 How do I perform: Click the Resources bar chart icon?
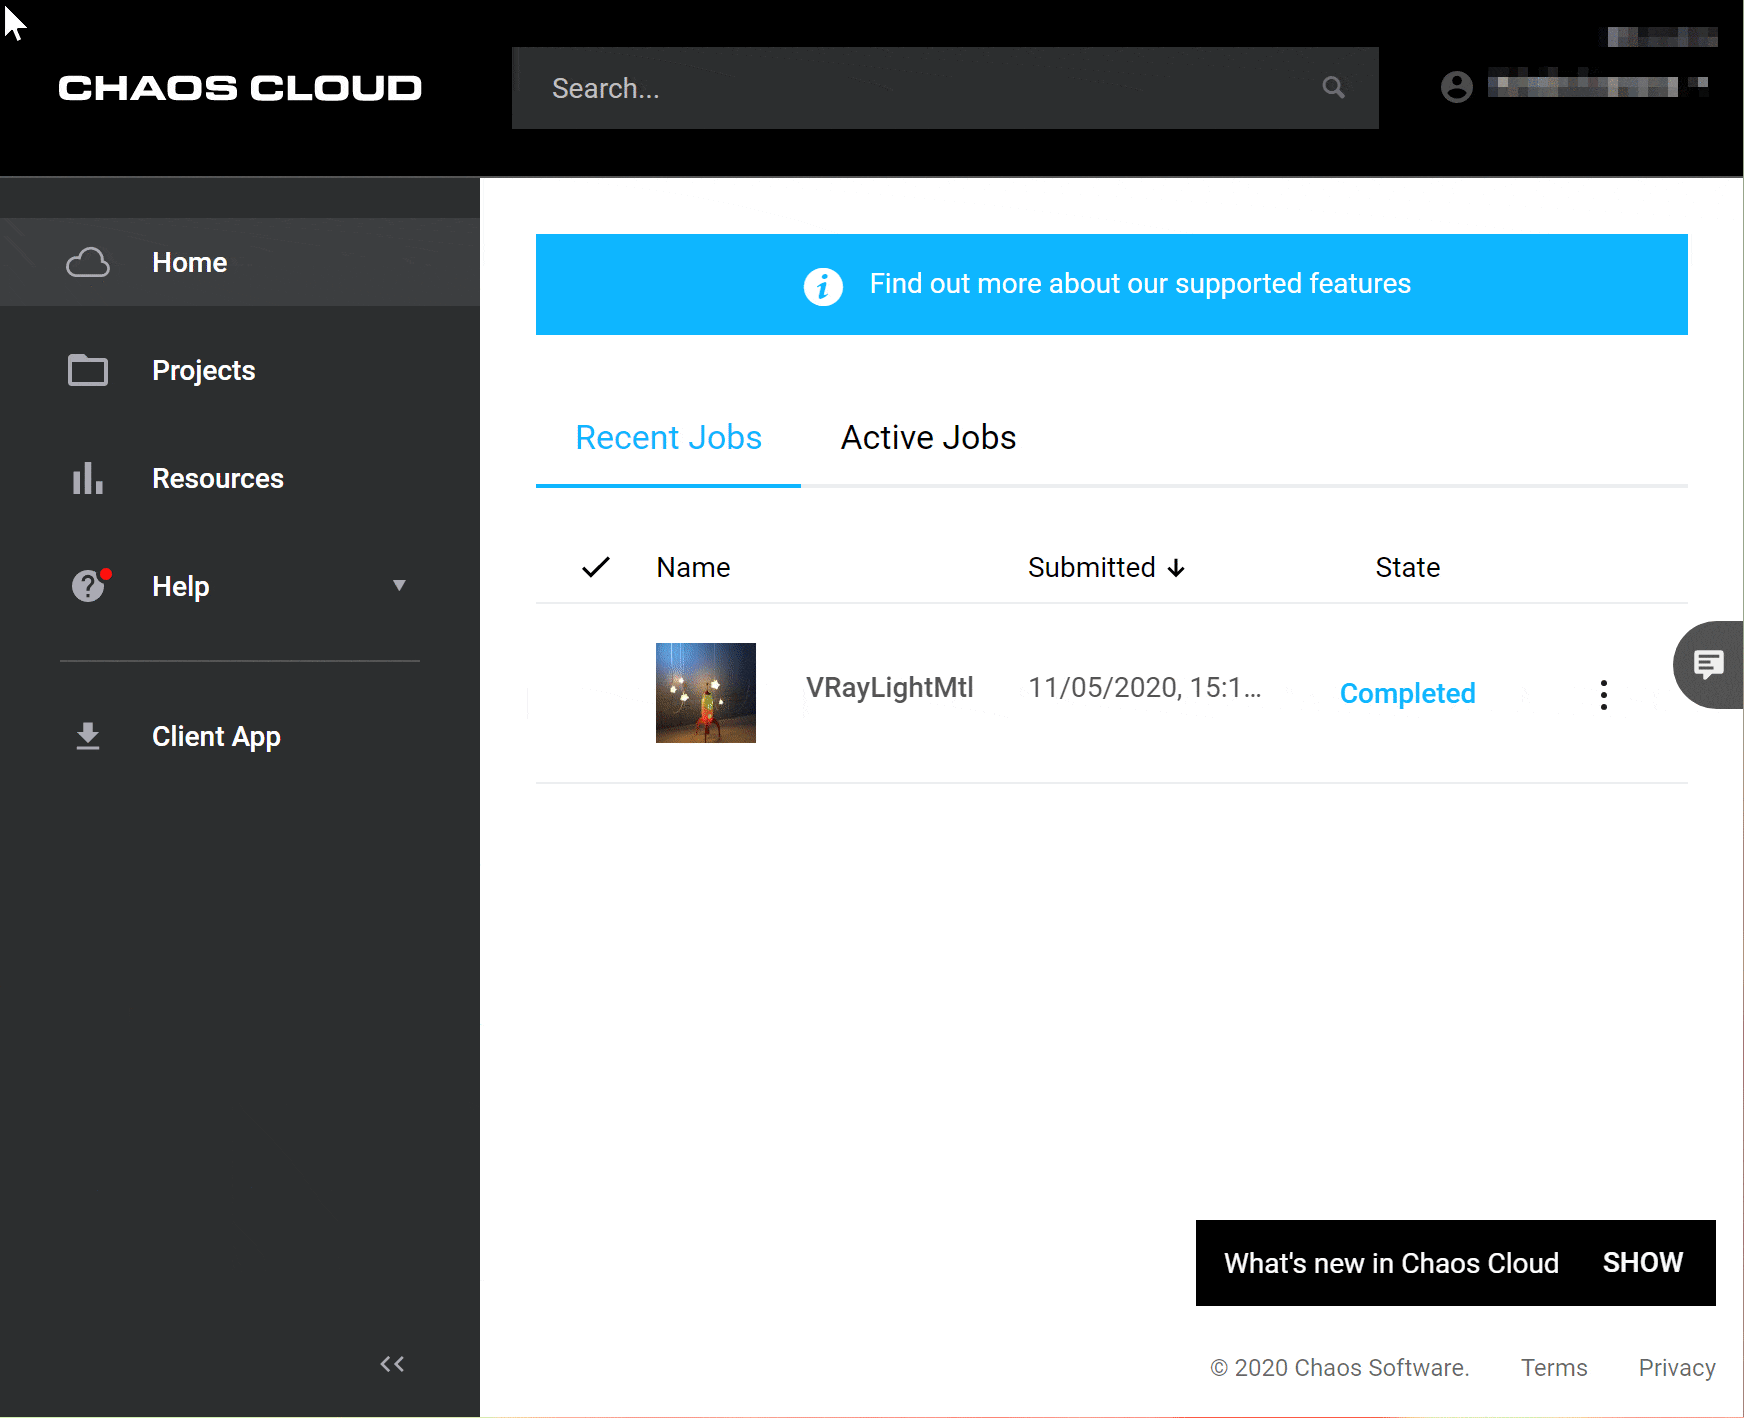pos(88,478)
